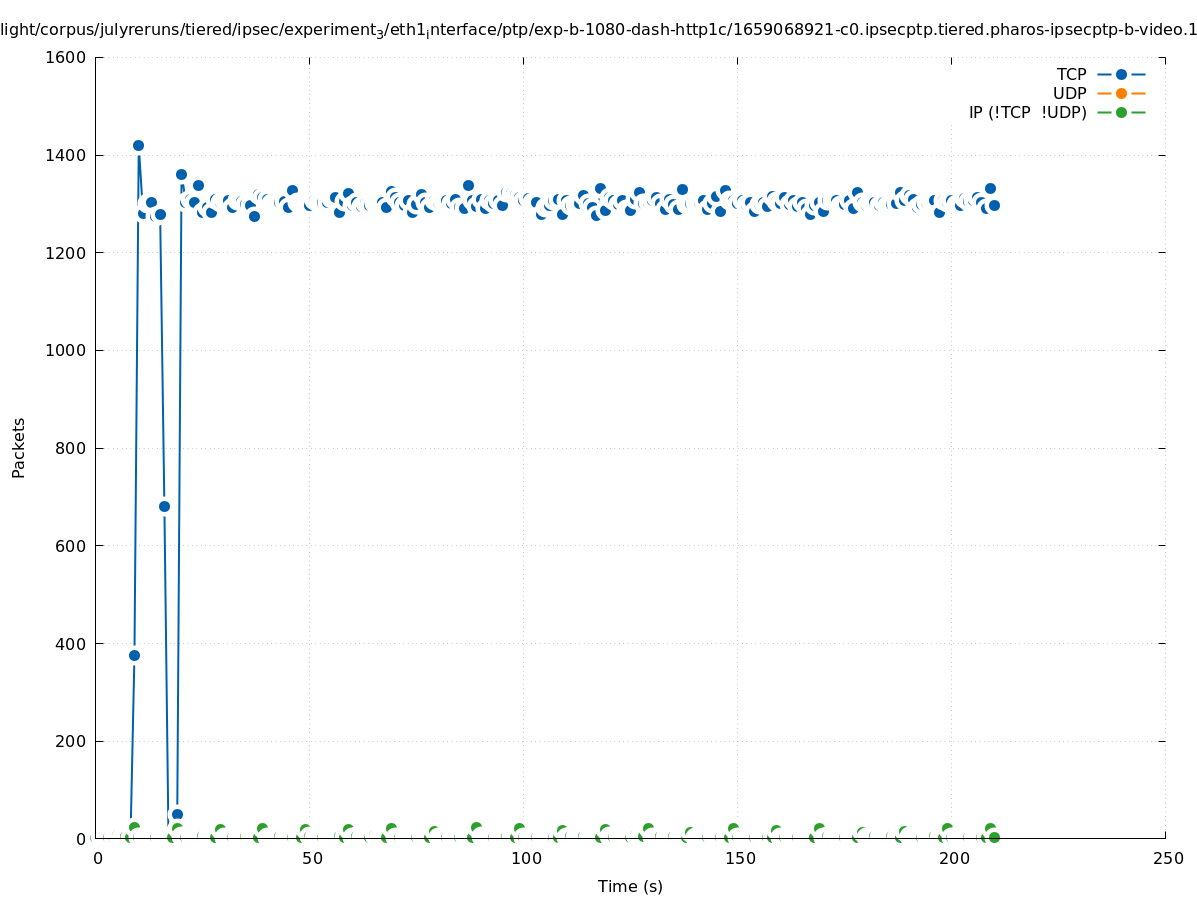The width and height of the screenshot is (1197, 900).
Task: Click the Packets y-axis label
Action: [19, 448]
